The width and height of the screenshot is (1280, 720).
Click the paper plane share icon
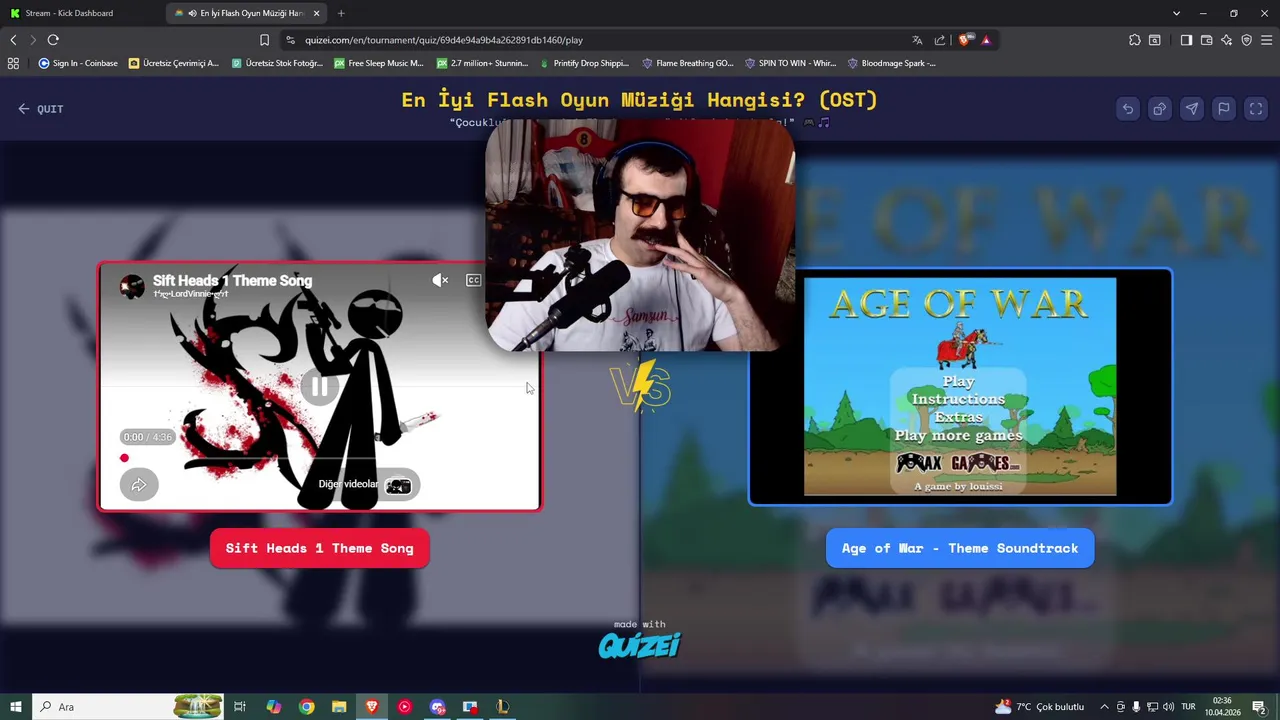point(1192,109)
